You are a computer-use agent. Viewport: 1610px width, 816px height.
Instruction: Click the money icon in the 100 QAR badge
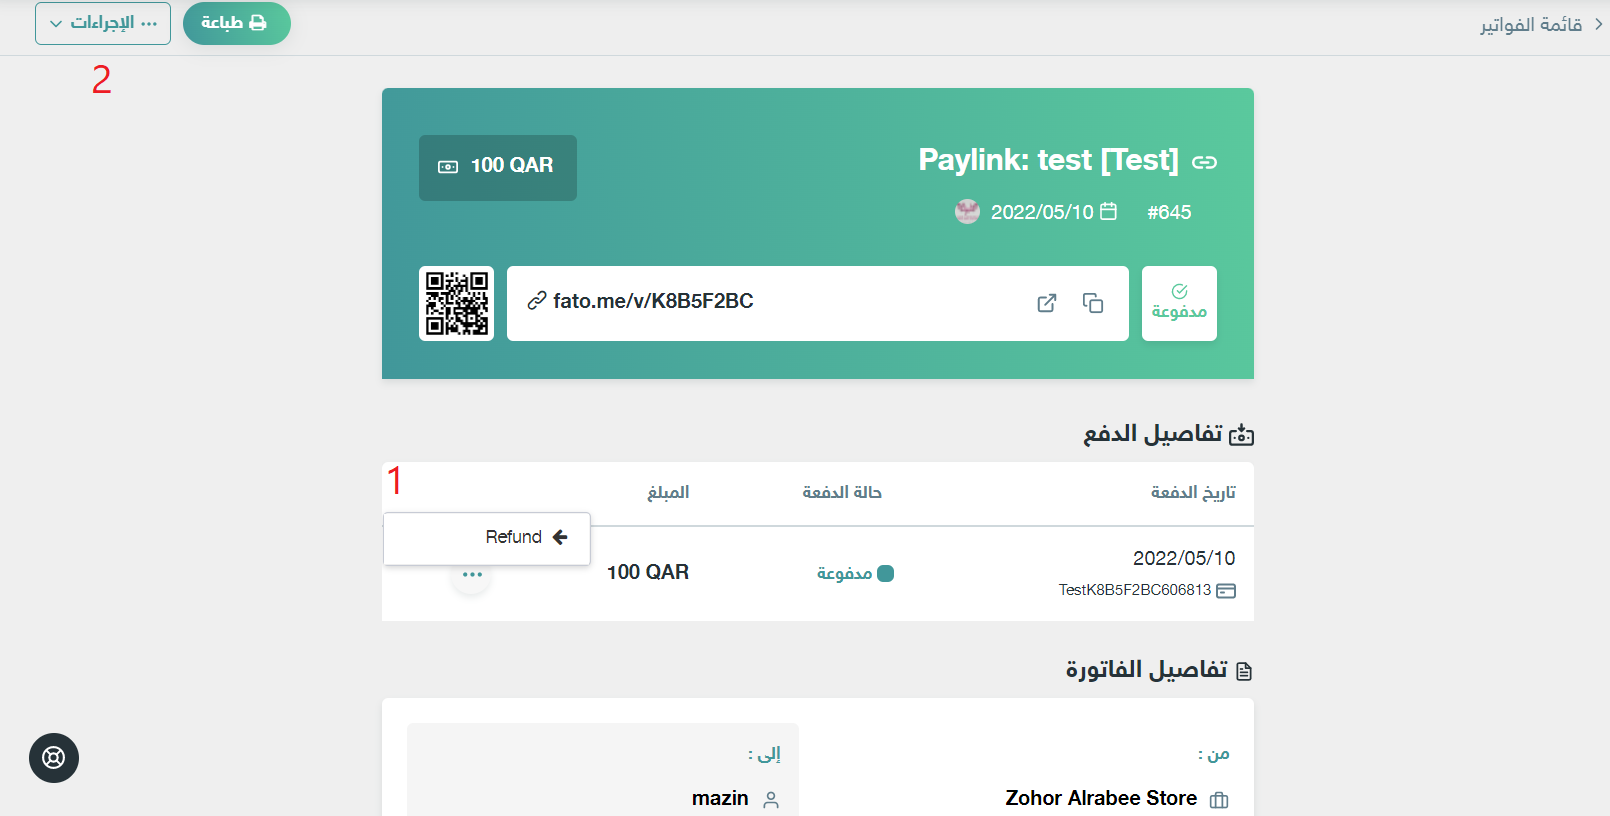pos(448,167)
